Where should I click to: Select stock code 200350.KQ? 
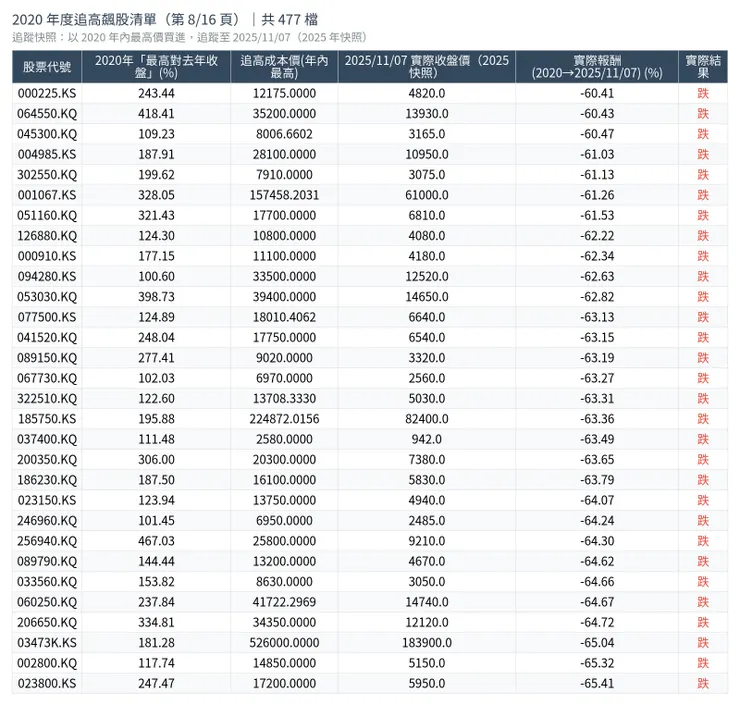(47, 460)
